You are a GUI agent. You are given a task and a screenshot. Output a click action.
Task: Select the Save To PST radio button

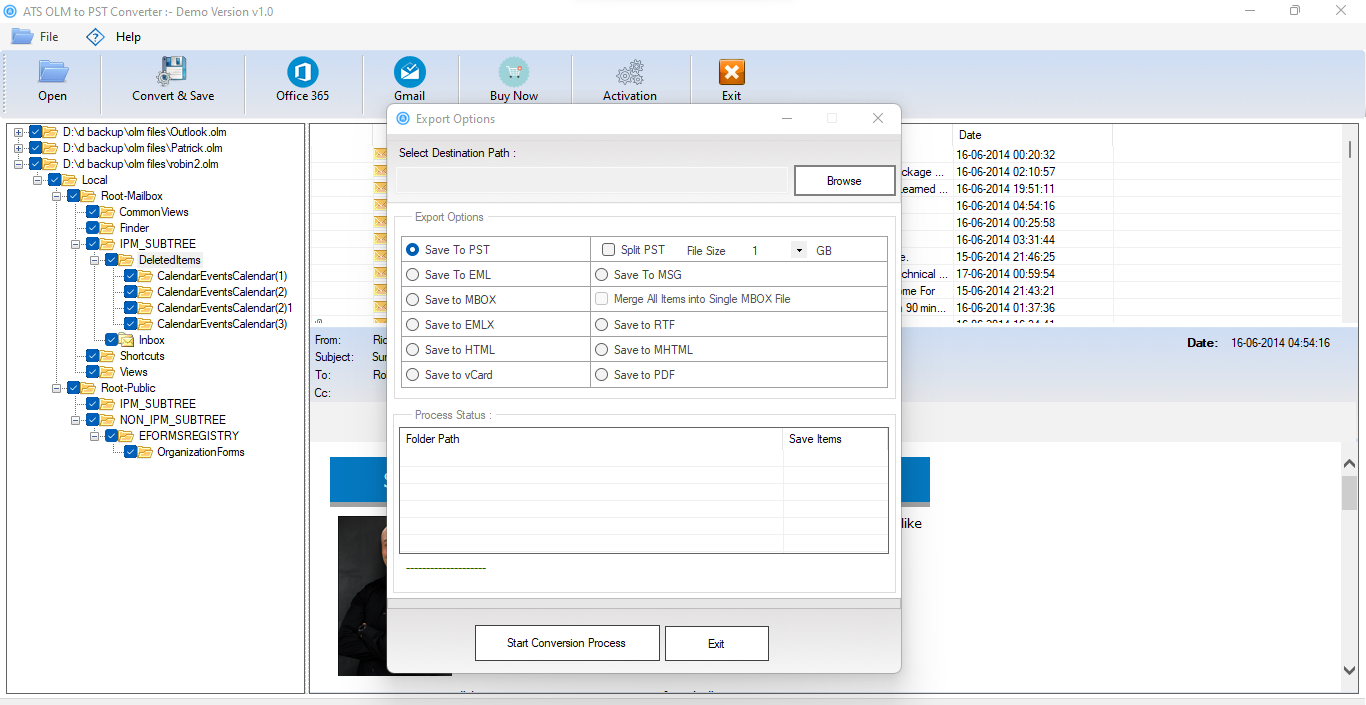coord(411,249)
